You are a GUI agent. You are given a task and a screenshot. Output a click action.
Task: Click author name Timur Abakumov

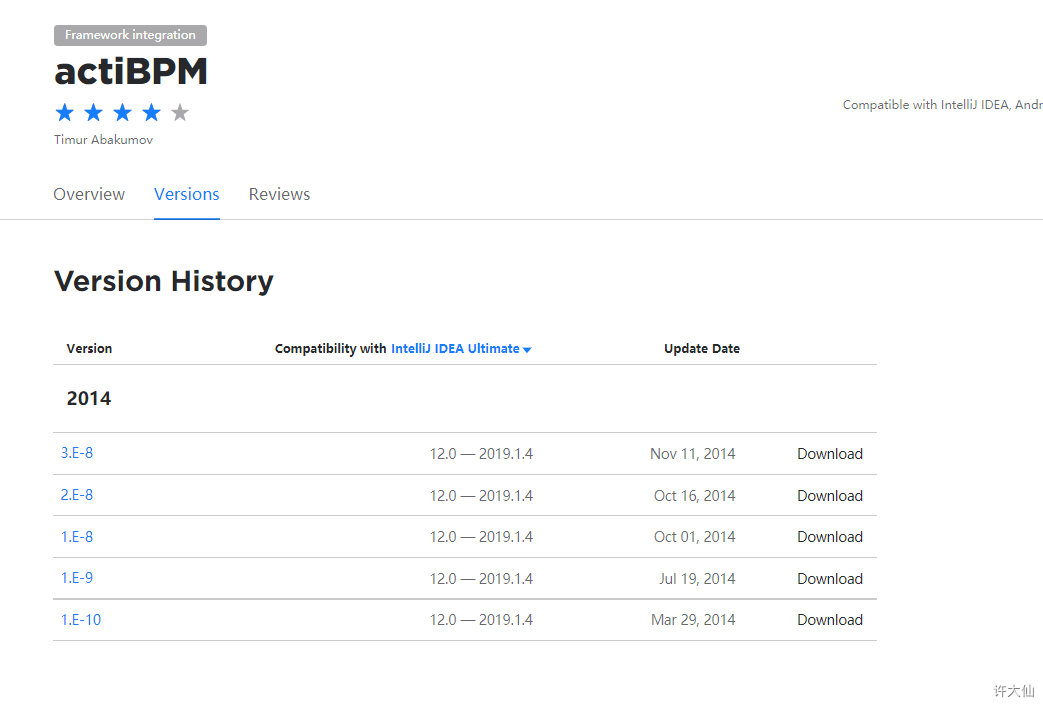[x=103, y=140]
